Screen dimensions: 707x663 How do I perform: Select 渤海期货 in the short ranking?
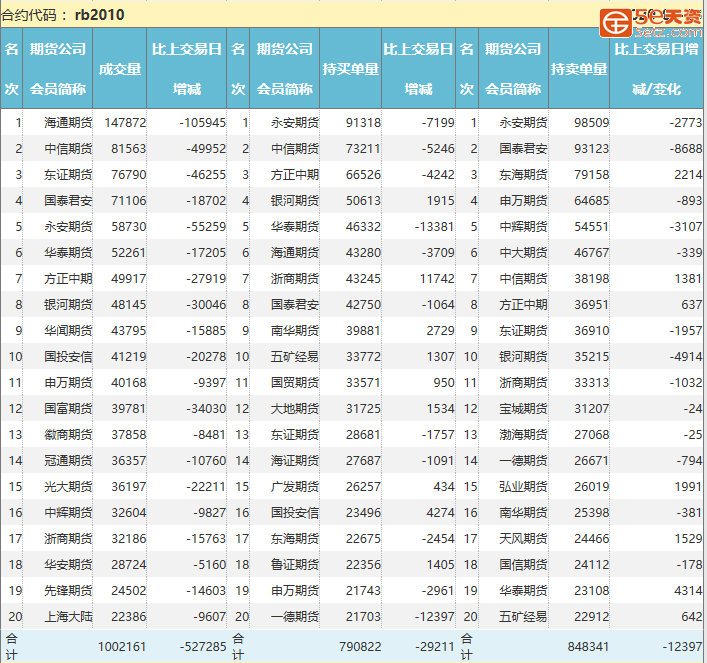point(523,435)
